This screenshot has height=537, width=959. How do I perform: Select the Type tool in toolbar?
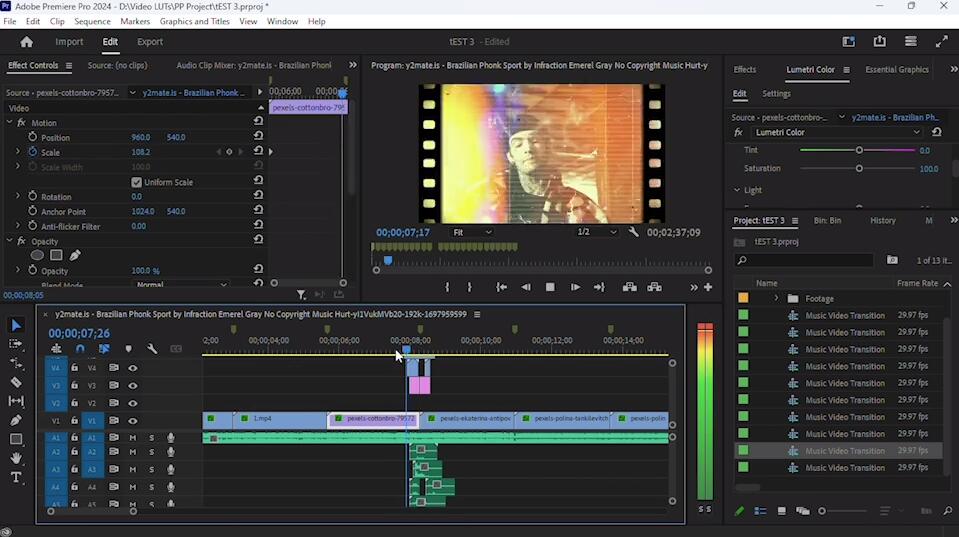pos(16,478)
